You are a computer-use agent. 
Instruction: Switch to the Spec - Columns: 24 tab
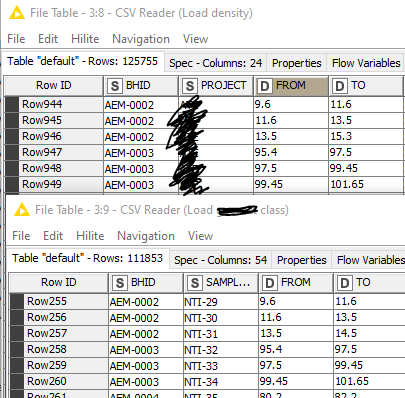point(215,63)
